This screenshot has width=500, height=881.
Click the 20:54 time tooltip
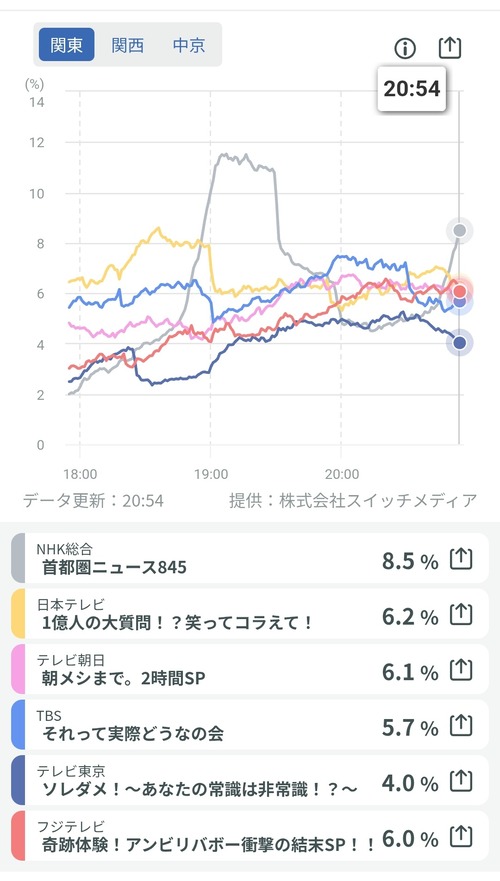412,89
